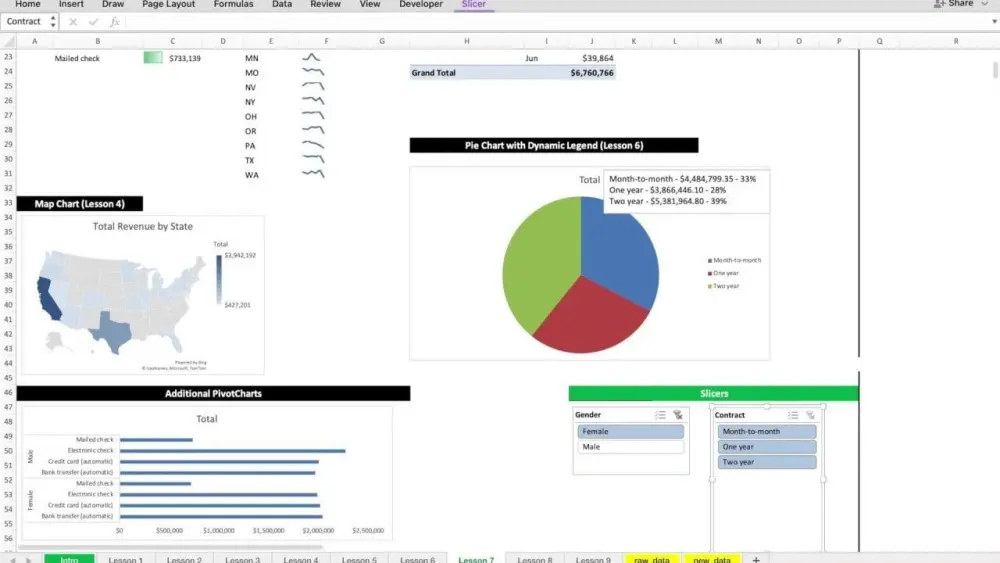
Task: Go to previous sheet tab arrow
Action: 12,560
